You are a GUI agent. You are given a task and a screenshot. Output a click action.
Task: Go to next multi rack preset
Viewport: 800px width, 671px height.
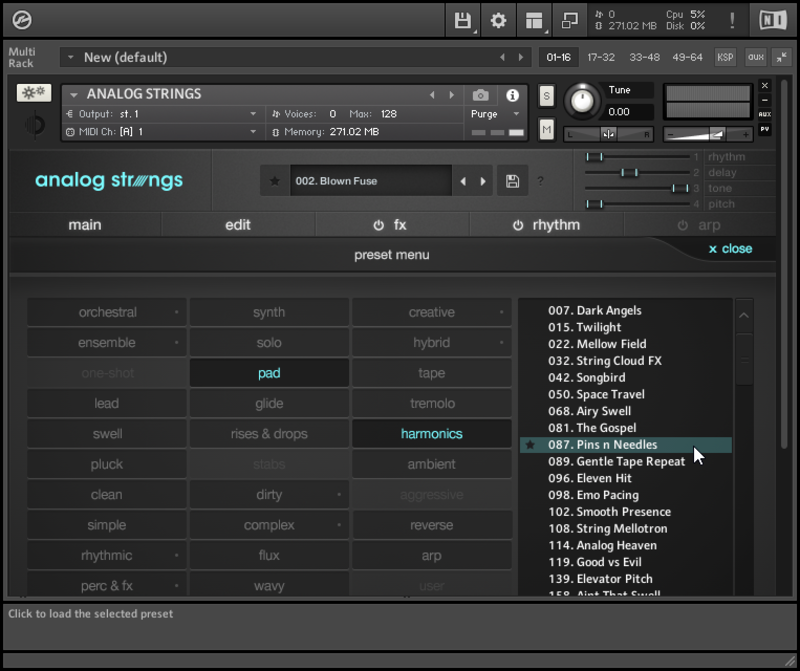tap(521, 57)
